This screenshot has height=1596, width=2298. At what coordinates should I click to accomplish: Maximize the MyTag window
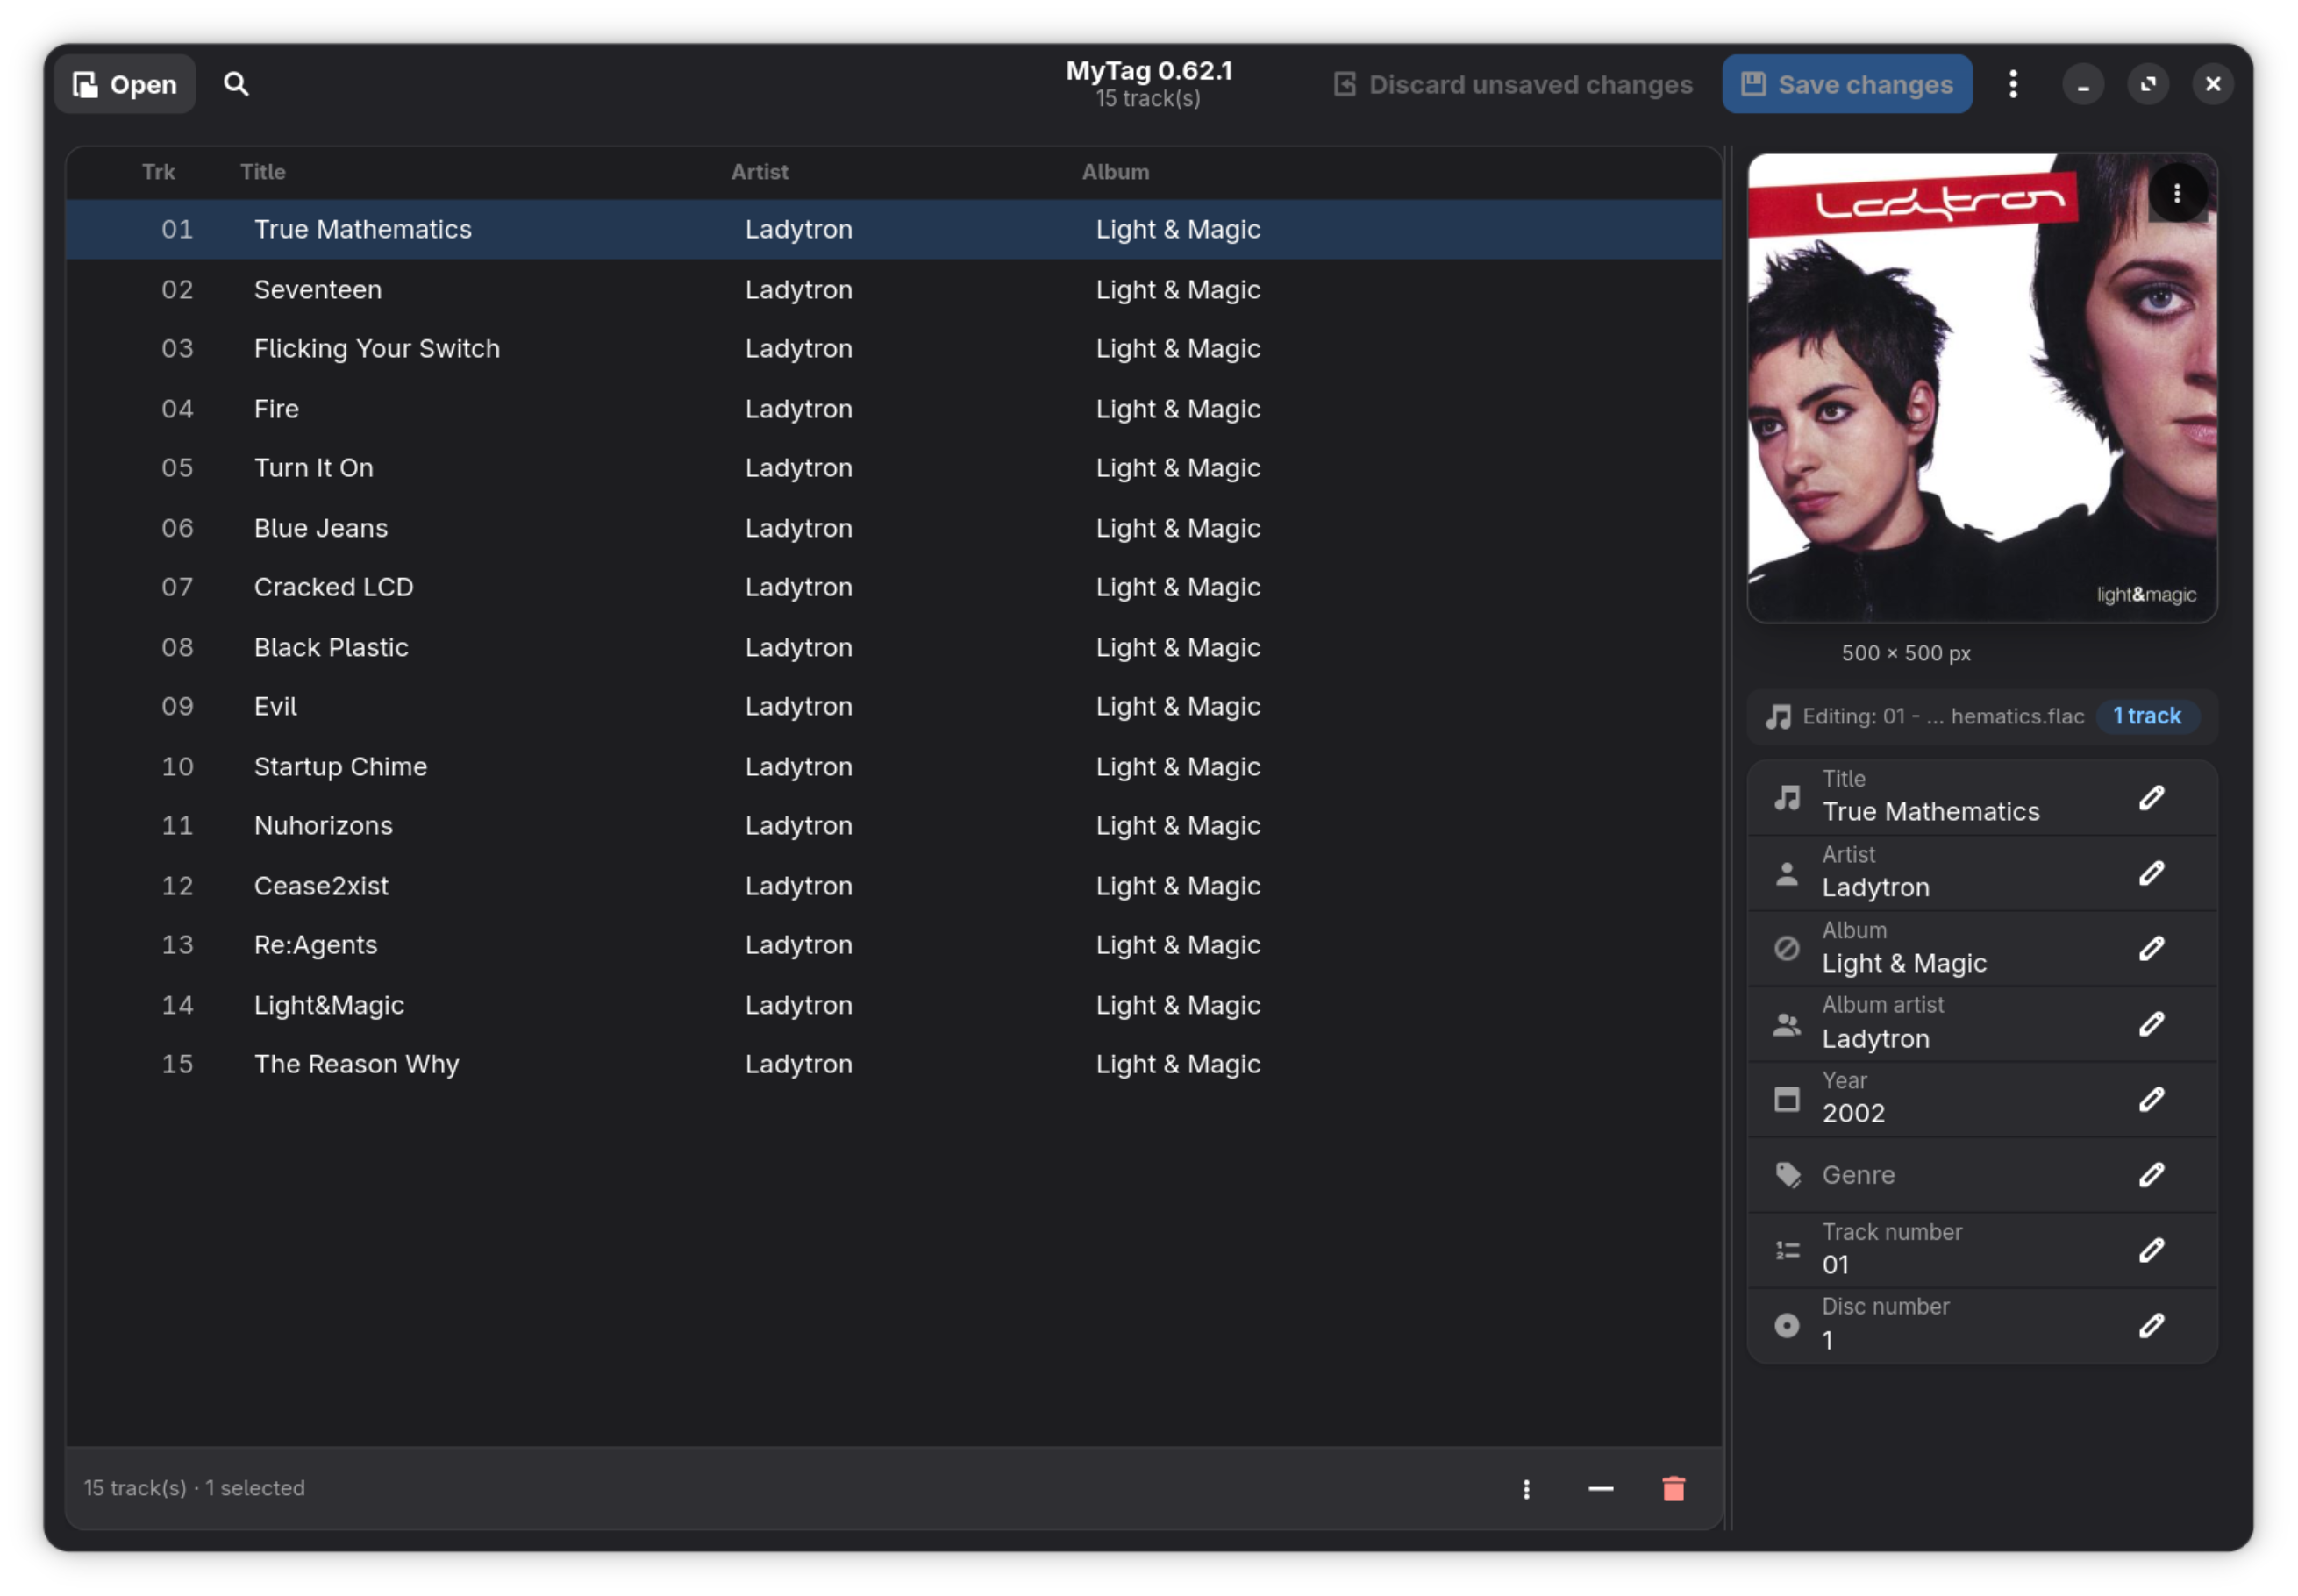(x=2147, y=84)
